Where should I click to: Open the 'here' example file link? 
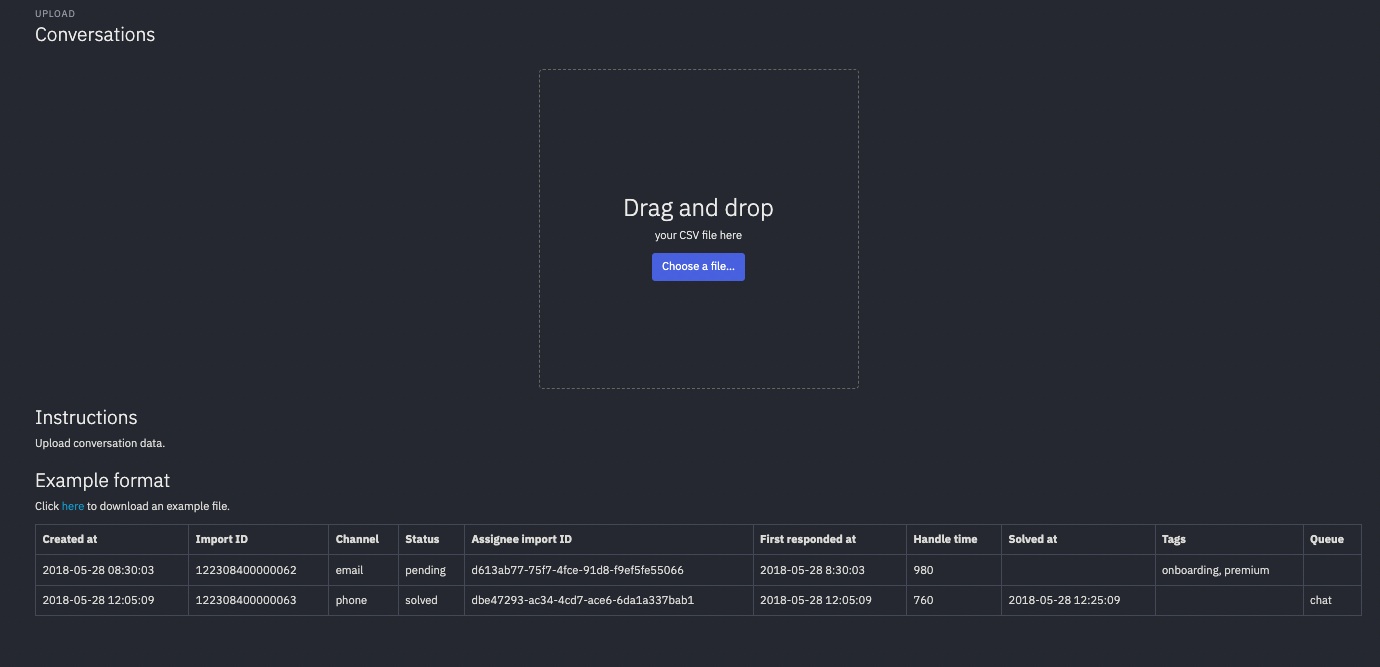click(x=73, y=506)
